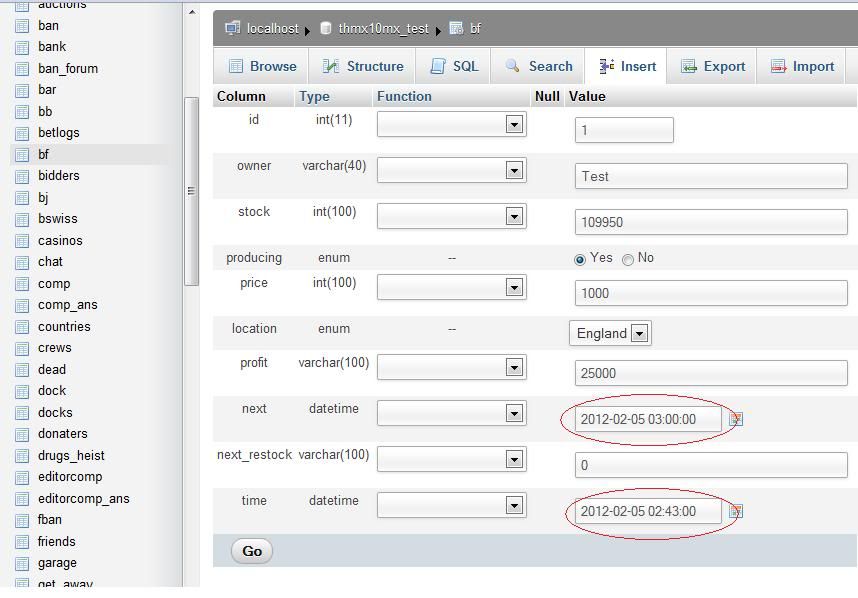Click the stock value input field
Screen dimensions: 858x598
pyautogui.click(x=711, y=222)
